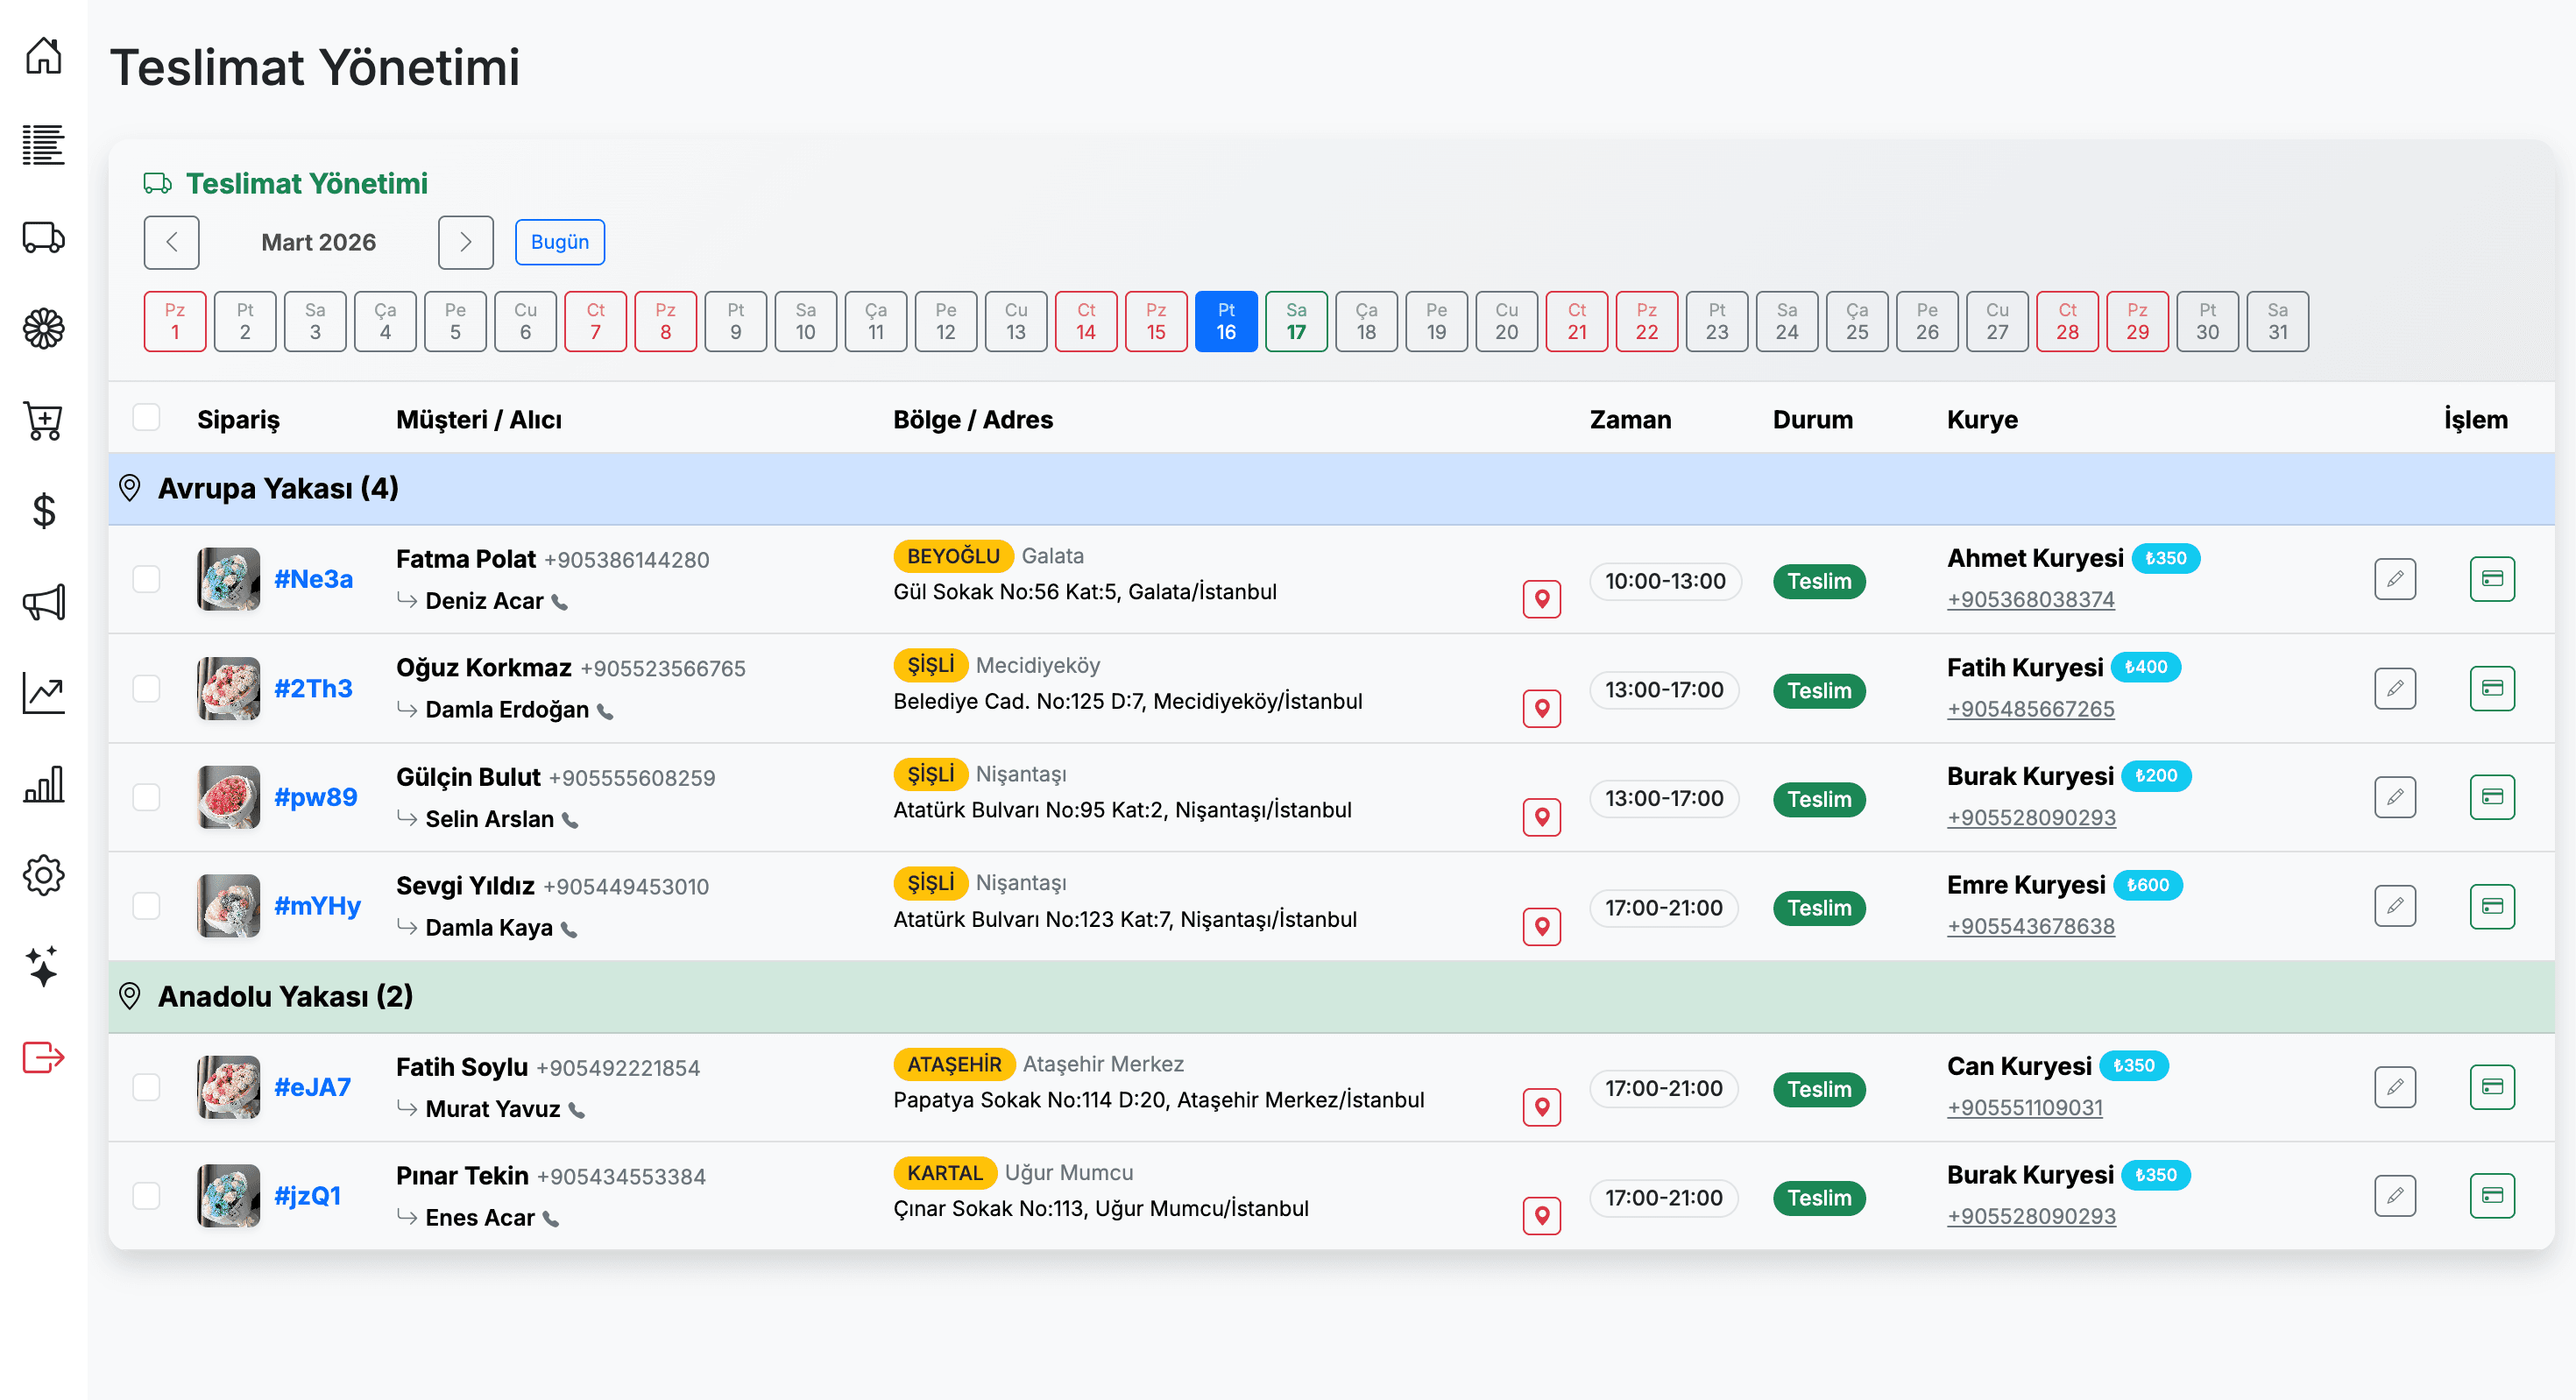Open map location pin for order #Ne3a
Screen dimensions: 2576x1400
(x=1541, y=599)
